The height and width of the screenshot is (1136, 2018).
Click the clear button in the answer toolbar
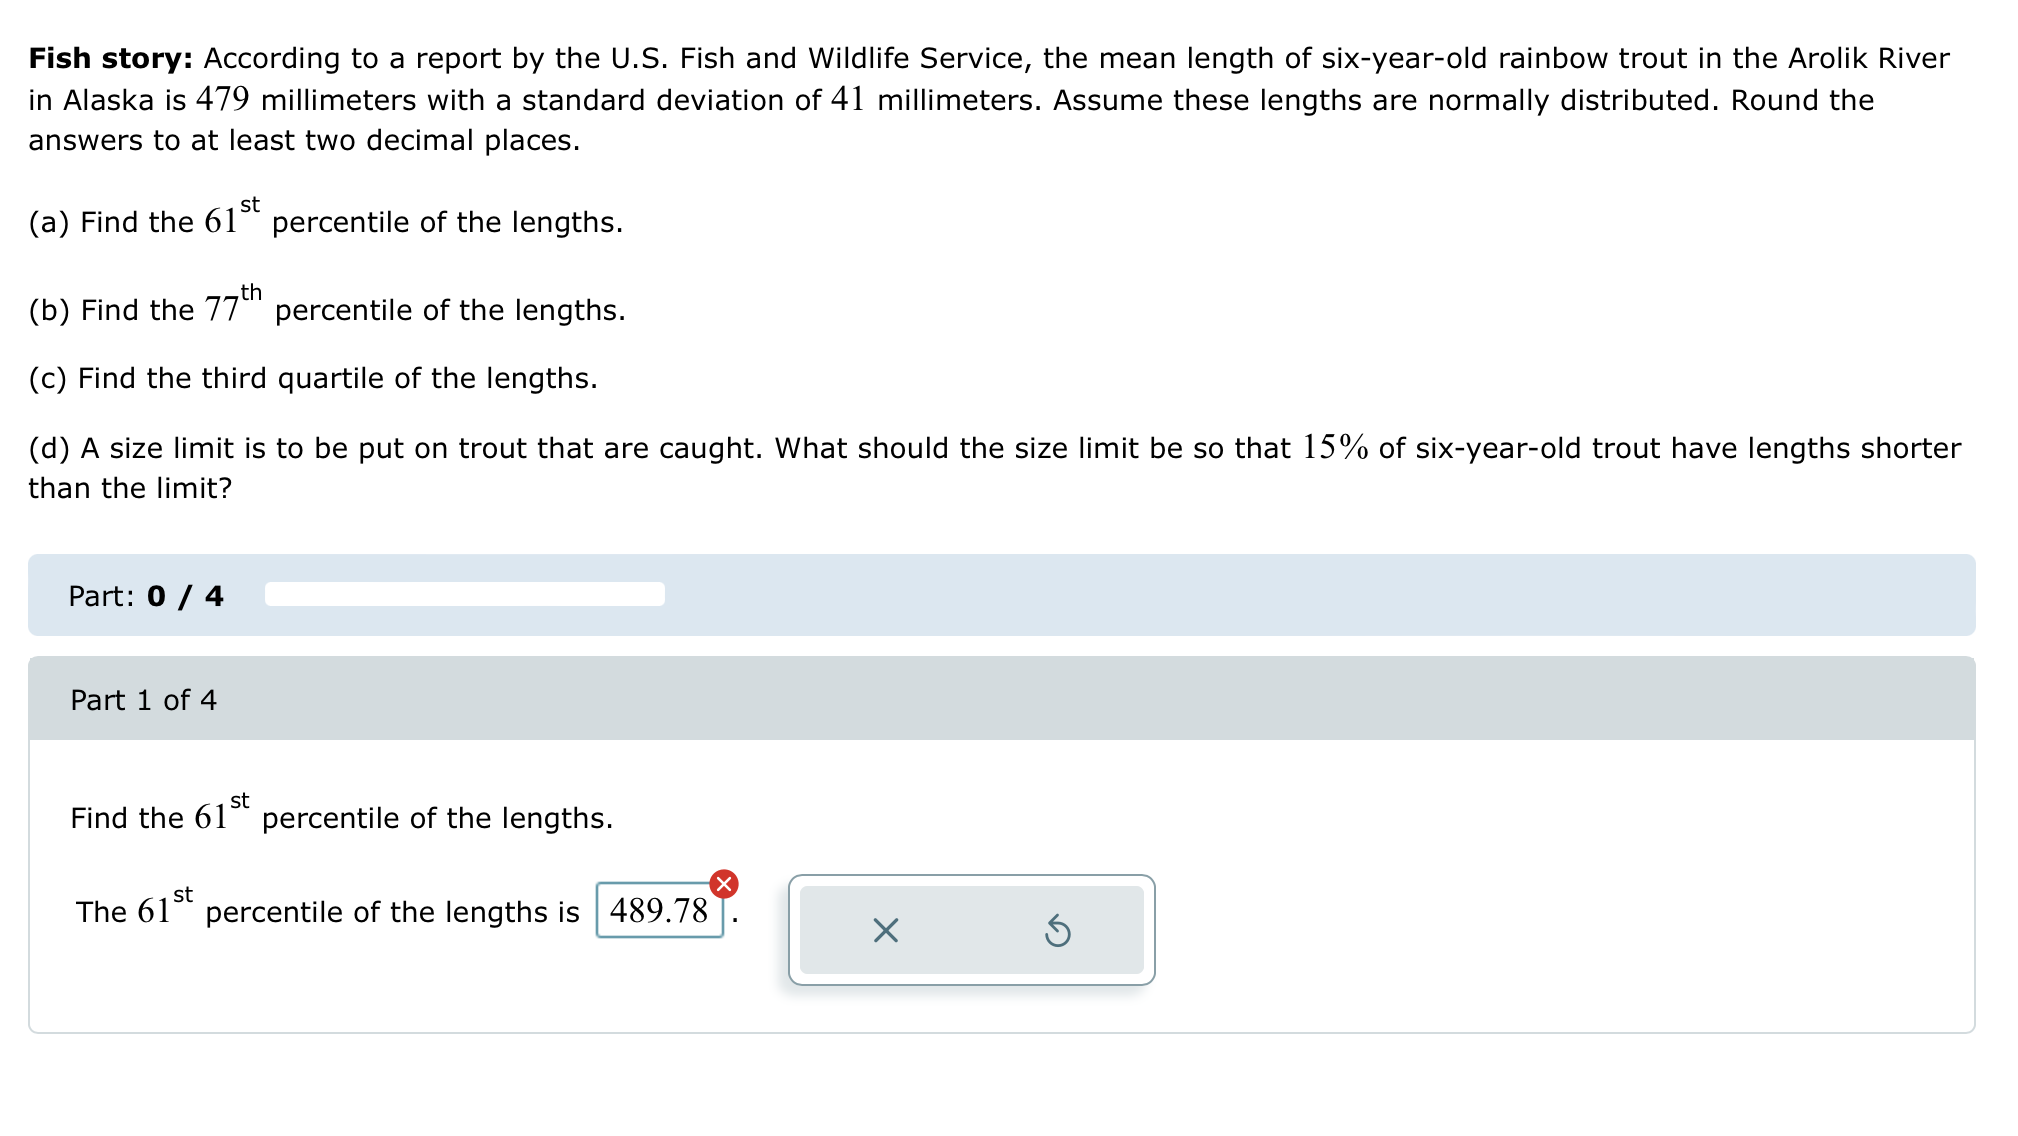[x=884, y=932]
